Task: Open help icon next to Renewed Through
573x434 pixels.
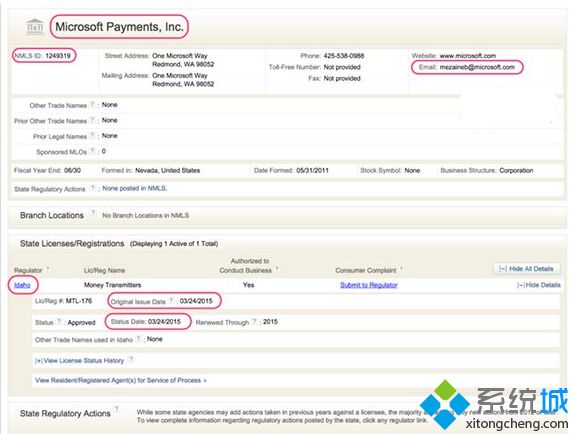Action: tap(254, 322)
